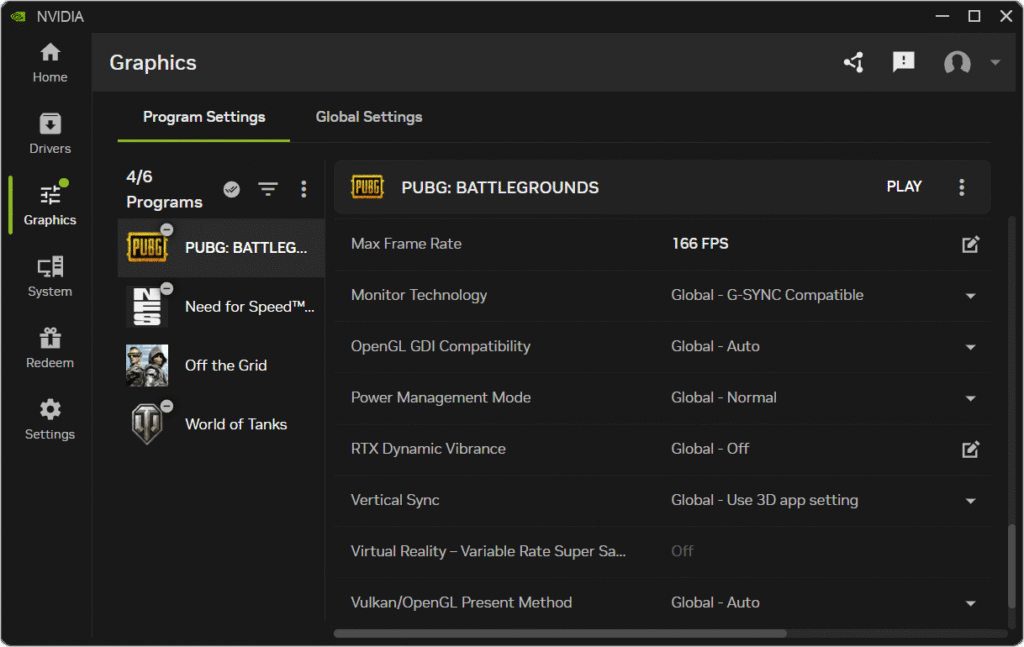The width and height of the screenshot is (1024, 647).
Task: Open the user account avatar
Action: click(957, 63)
